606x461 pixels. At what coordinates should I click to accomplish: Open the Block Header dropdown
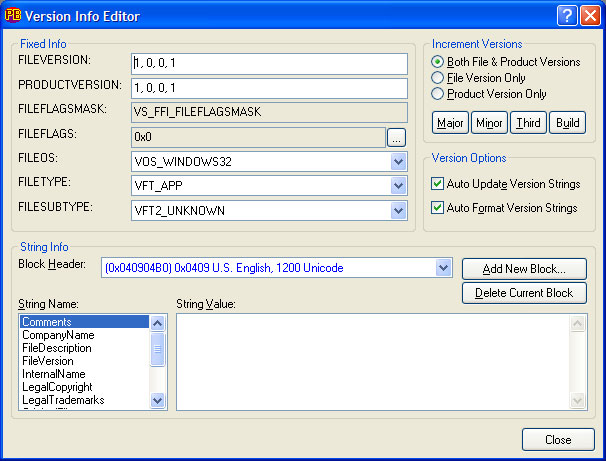pyautogui.click(x=444, y=268)
